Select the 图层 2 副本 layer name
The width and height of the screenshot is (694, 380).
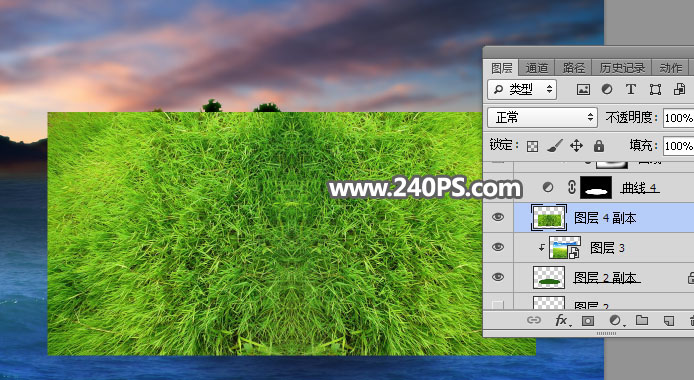point(605,278)
